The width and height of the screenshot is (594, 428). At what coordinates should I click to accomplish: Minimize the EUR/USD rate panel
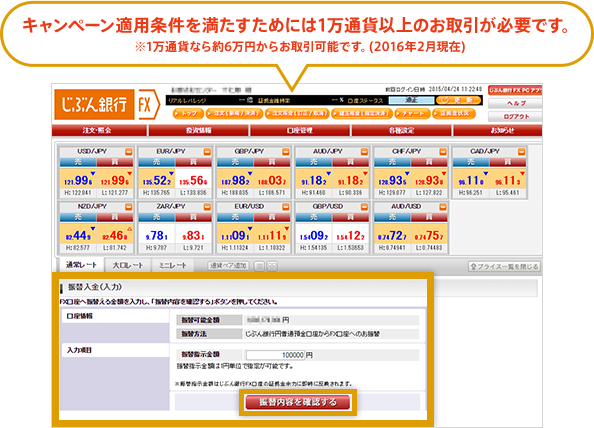pyautogui.click(x=286, y=207)
